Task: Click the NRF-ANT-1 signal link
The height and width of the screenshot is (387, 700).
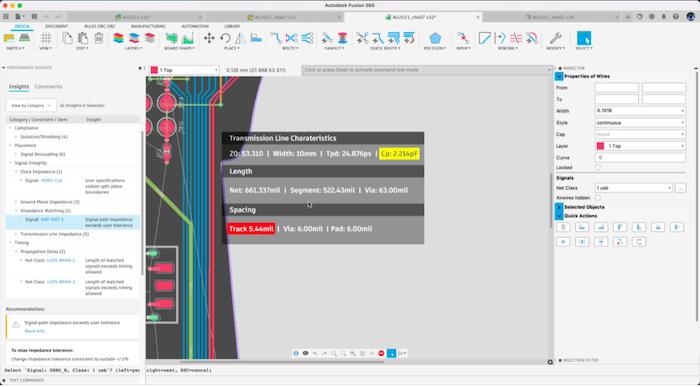Action: point(52,220)
